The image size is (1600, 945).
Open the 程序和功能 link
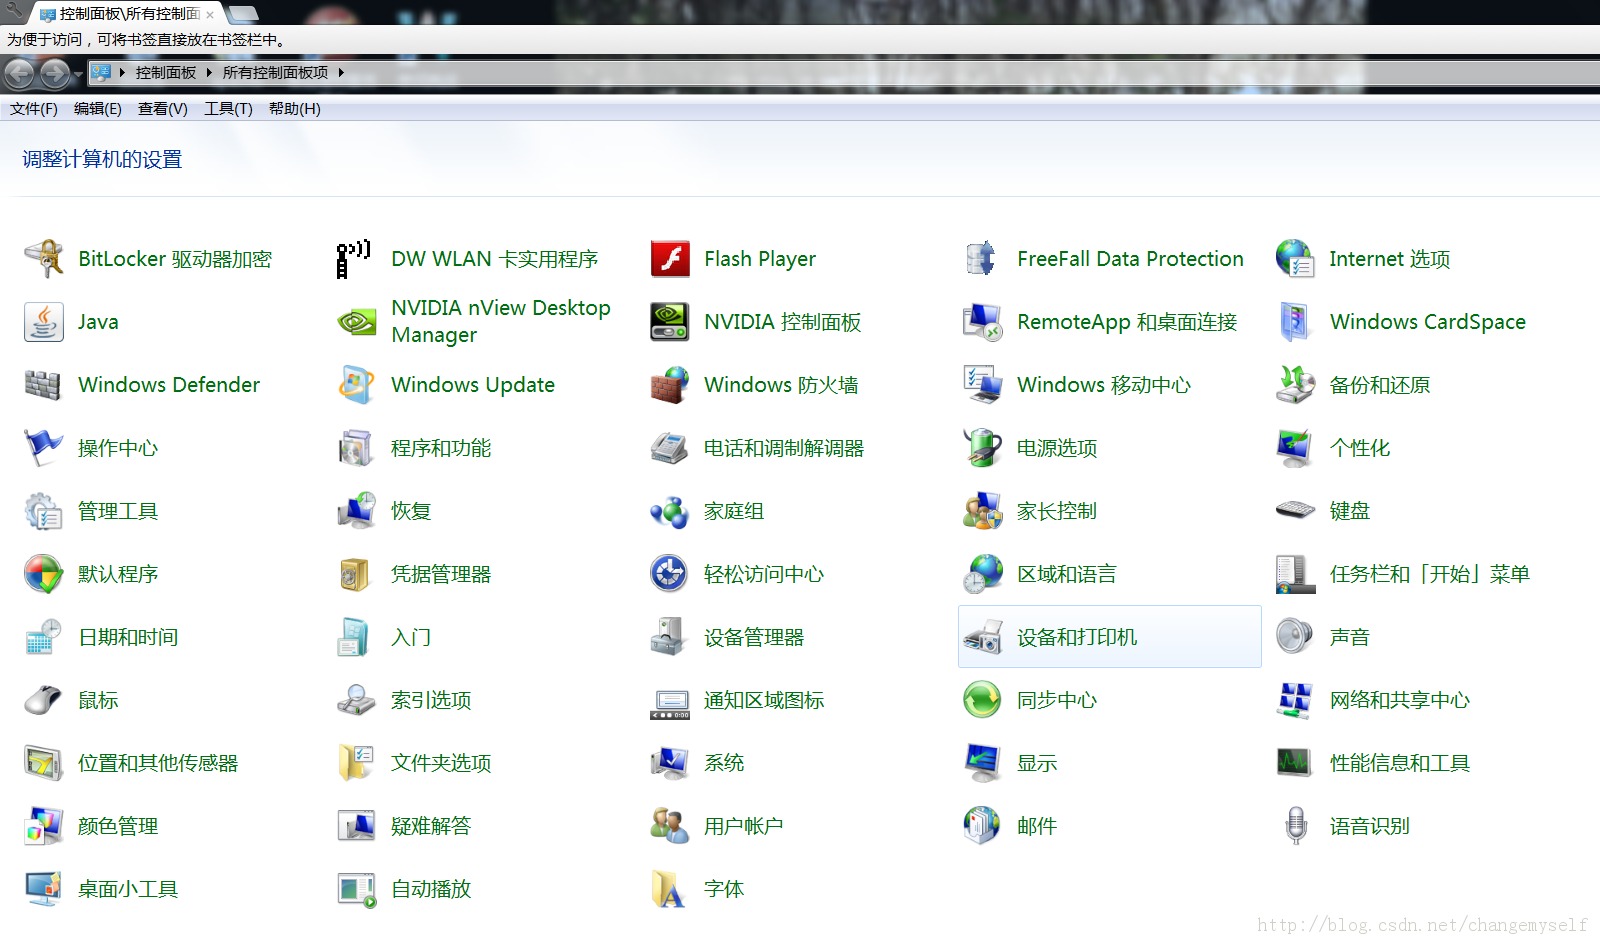441,448
